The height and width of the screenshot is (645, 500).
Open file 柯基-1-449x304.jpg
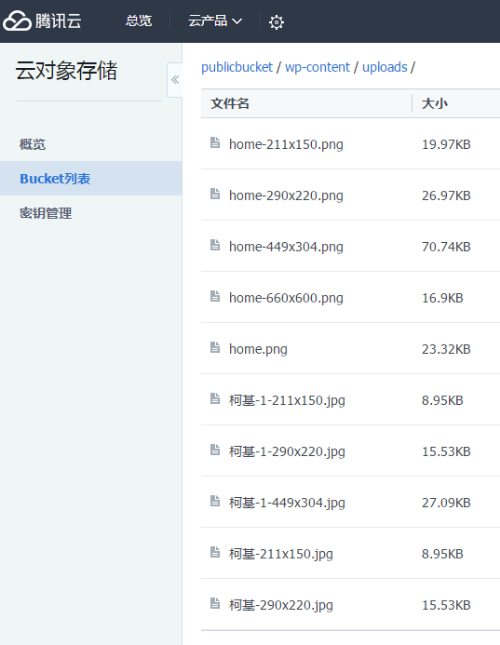287,503
